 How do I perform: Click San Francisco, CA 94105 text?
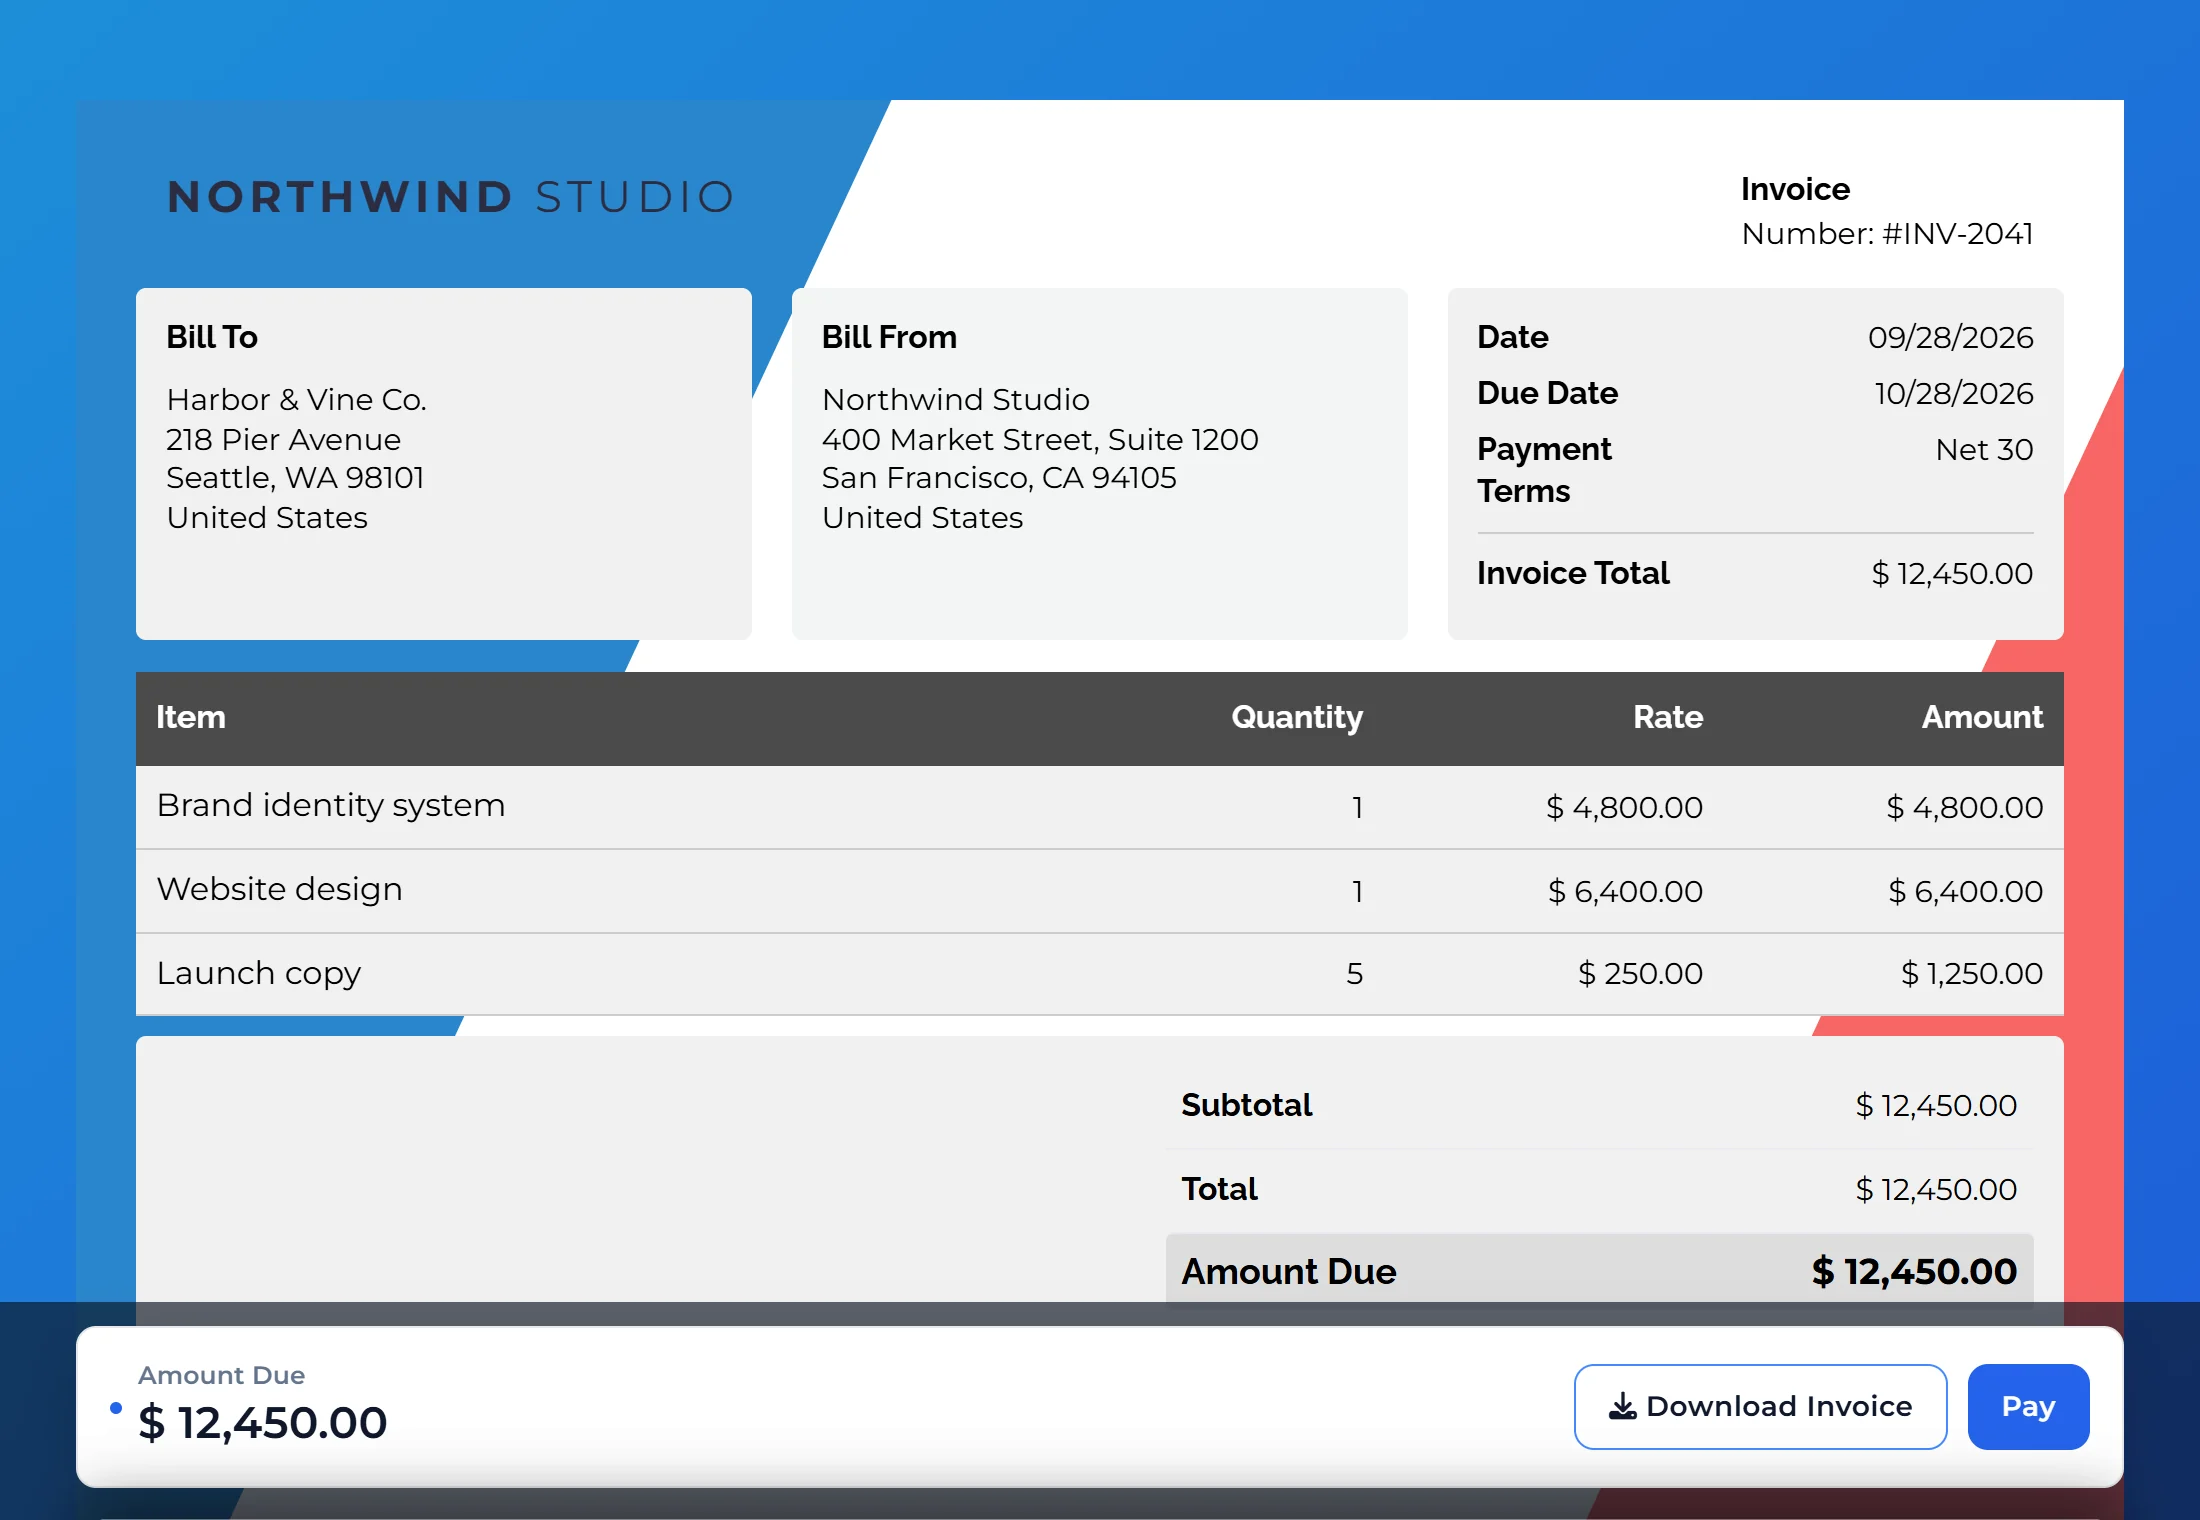999,478
